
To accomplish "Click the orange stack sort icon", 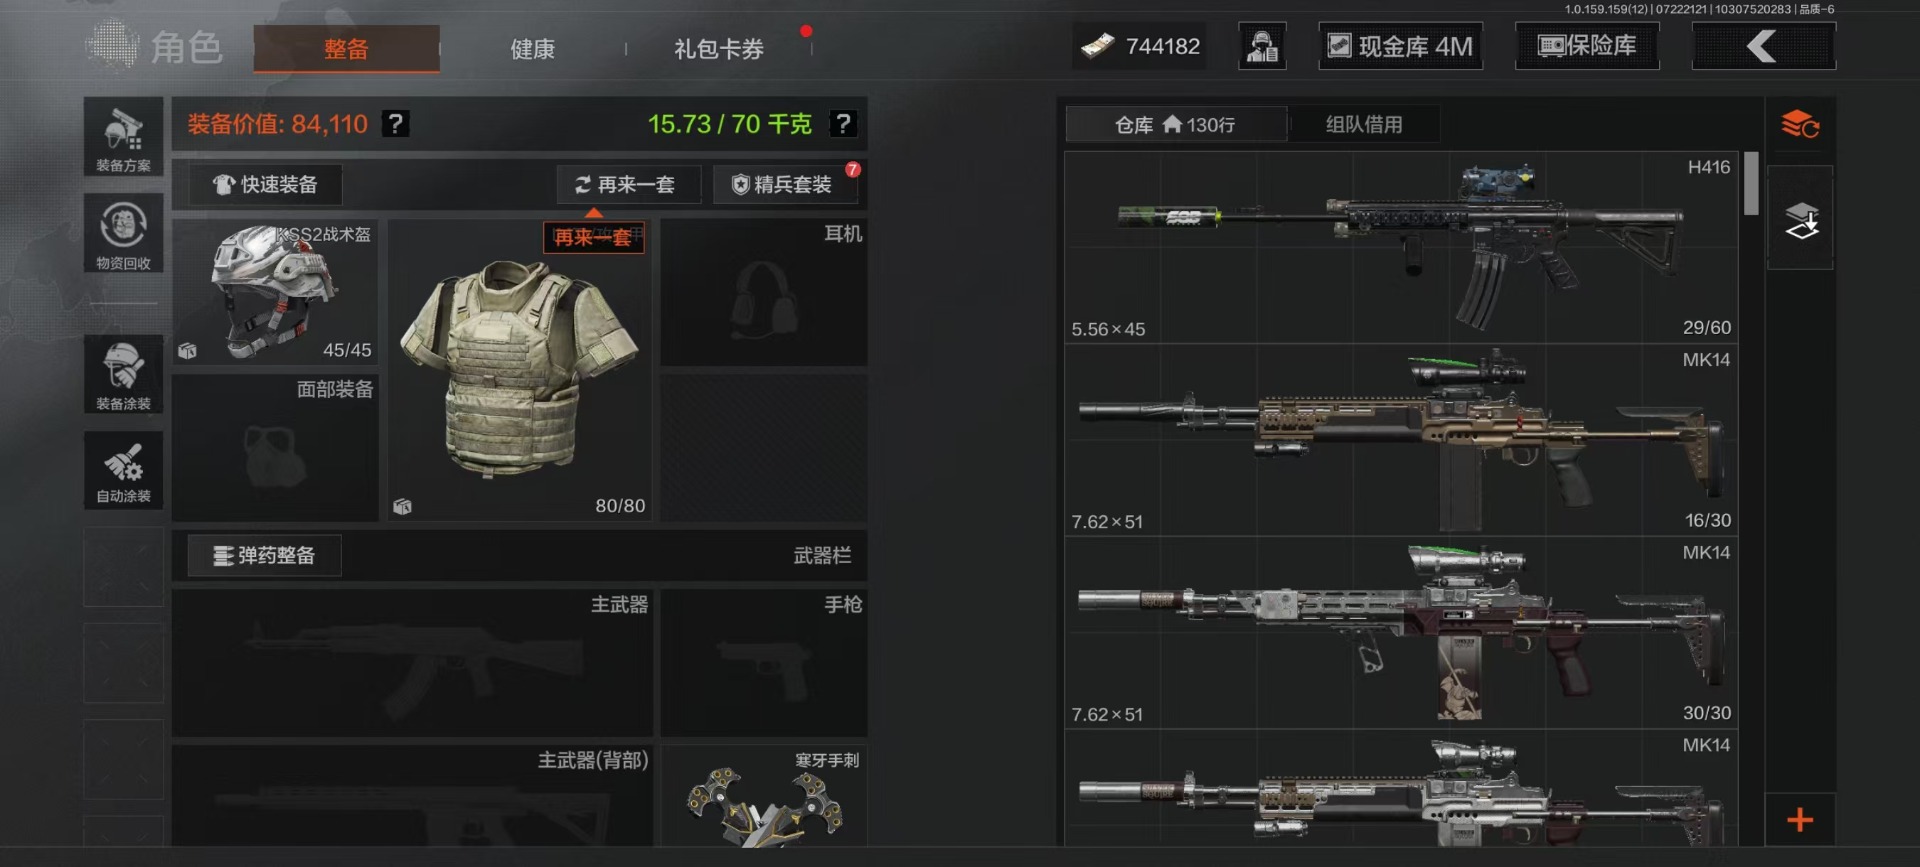I will (1800, 125).
